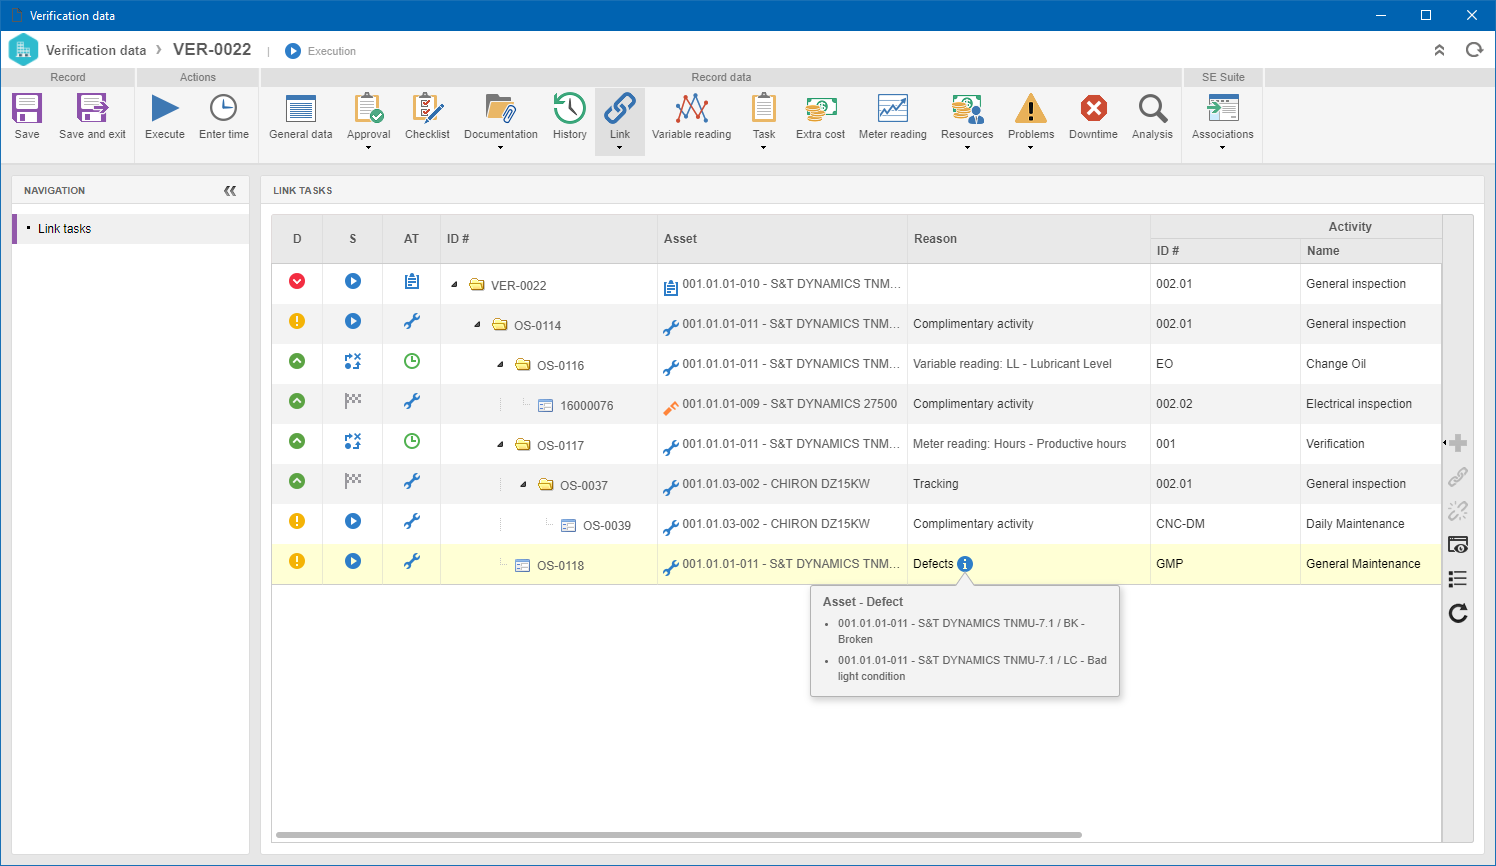Collapse the OS-0117 tree node
Viewport: 1496px width, 866px height.
click(500, 445)
